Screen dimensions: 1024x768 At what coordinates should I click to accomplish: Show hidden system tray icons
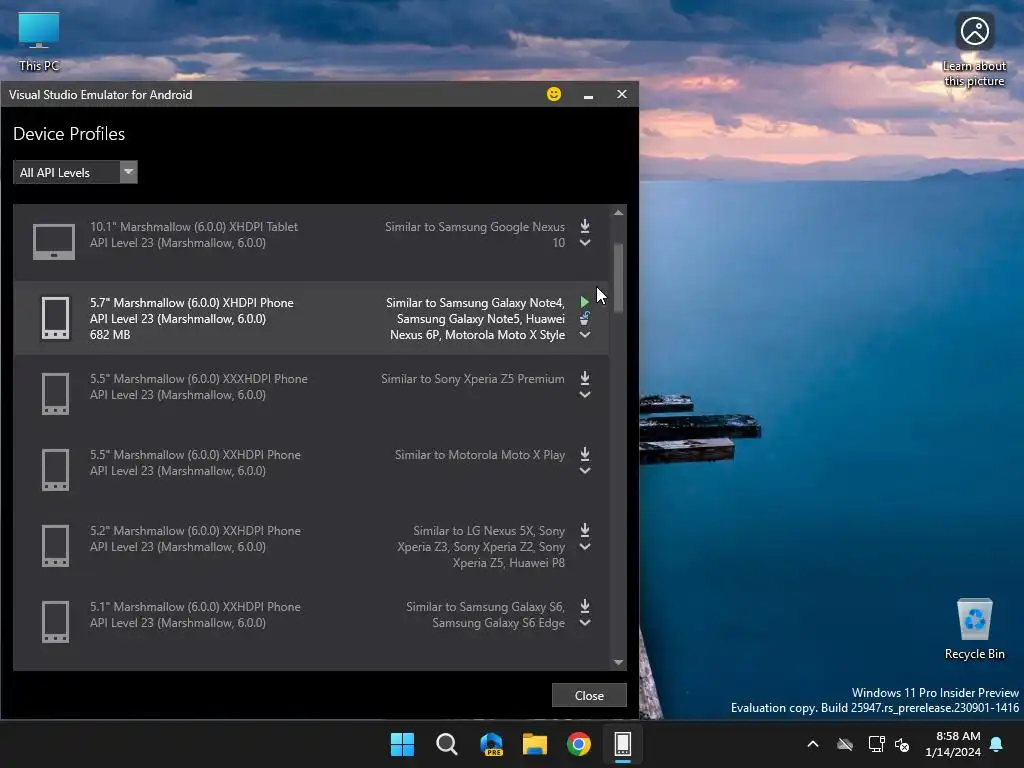coord(813,744)
